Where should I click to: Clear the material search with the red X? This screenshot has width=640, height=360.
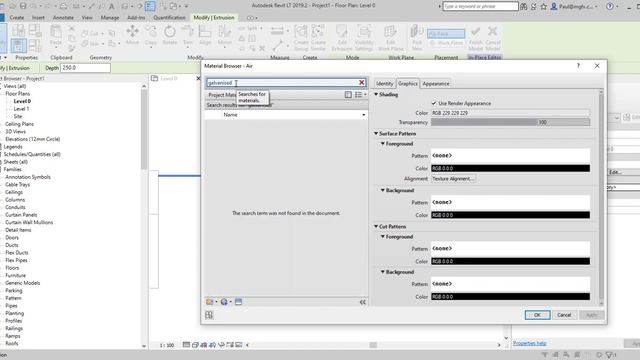(361, 82)
